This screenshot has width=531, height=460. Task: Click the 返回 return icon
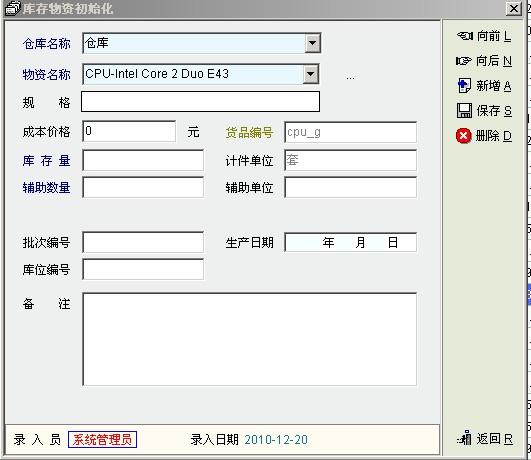tap(465, 438)
